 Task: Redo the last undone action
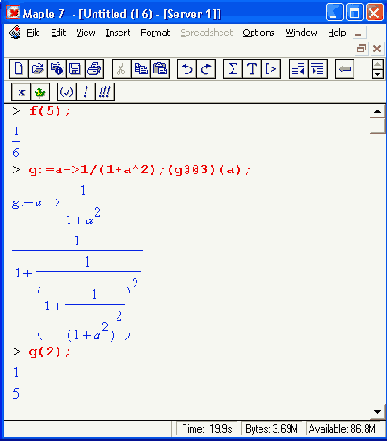tap(206, 69)
